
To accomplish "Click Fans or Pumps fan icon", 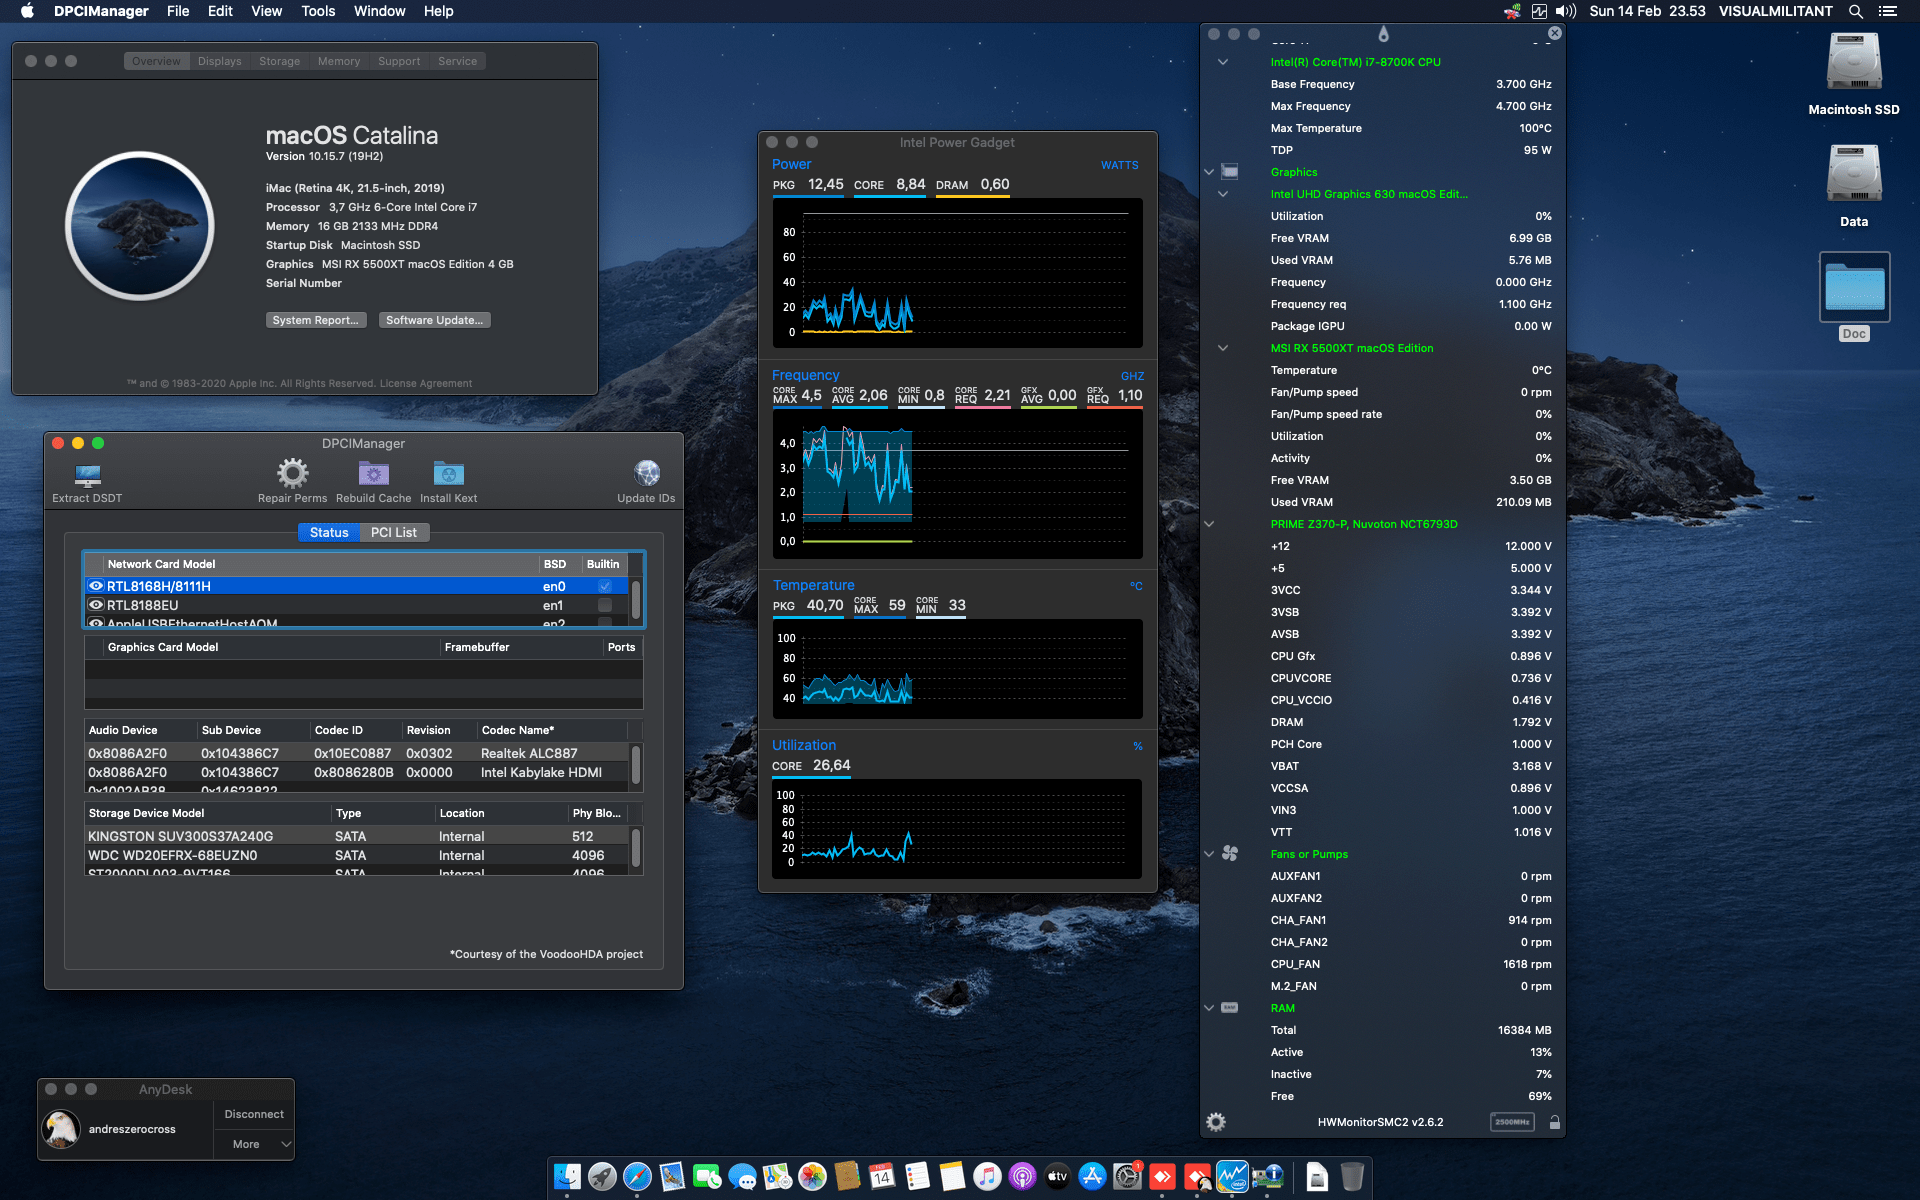I will [x=1230, y=854].
